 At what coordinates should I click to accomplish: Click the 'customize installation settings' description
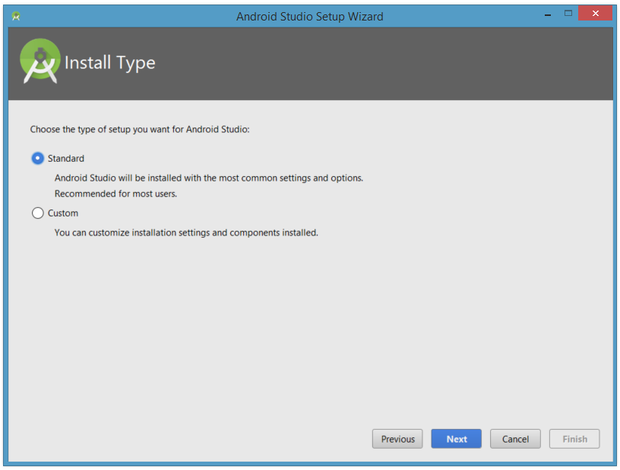click(x=185, y=233)
